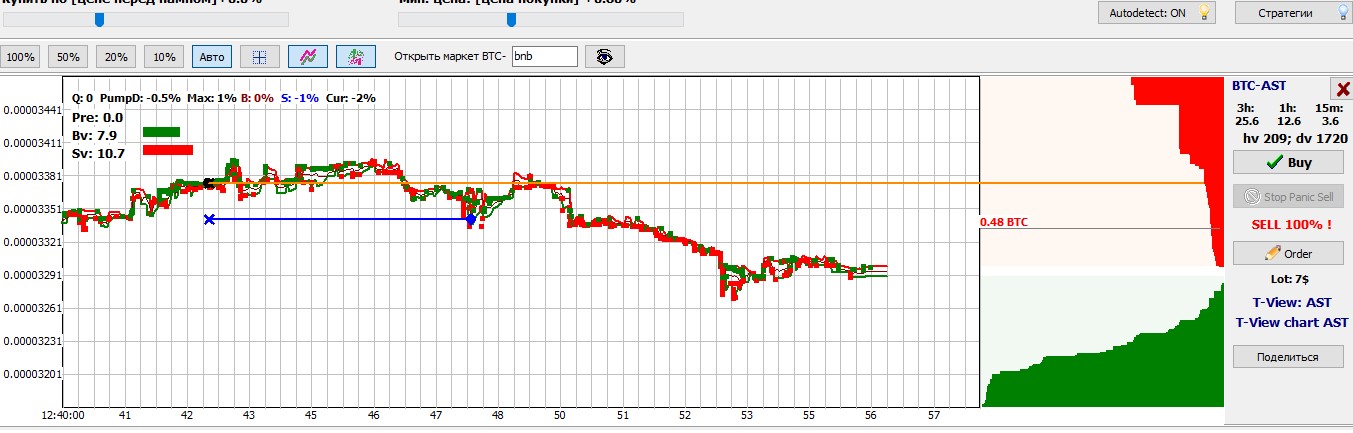Open the Стратегии strategies window
Image resolution: width=1353 pixels, height=433 pixels.
point(1293,12)
